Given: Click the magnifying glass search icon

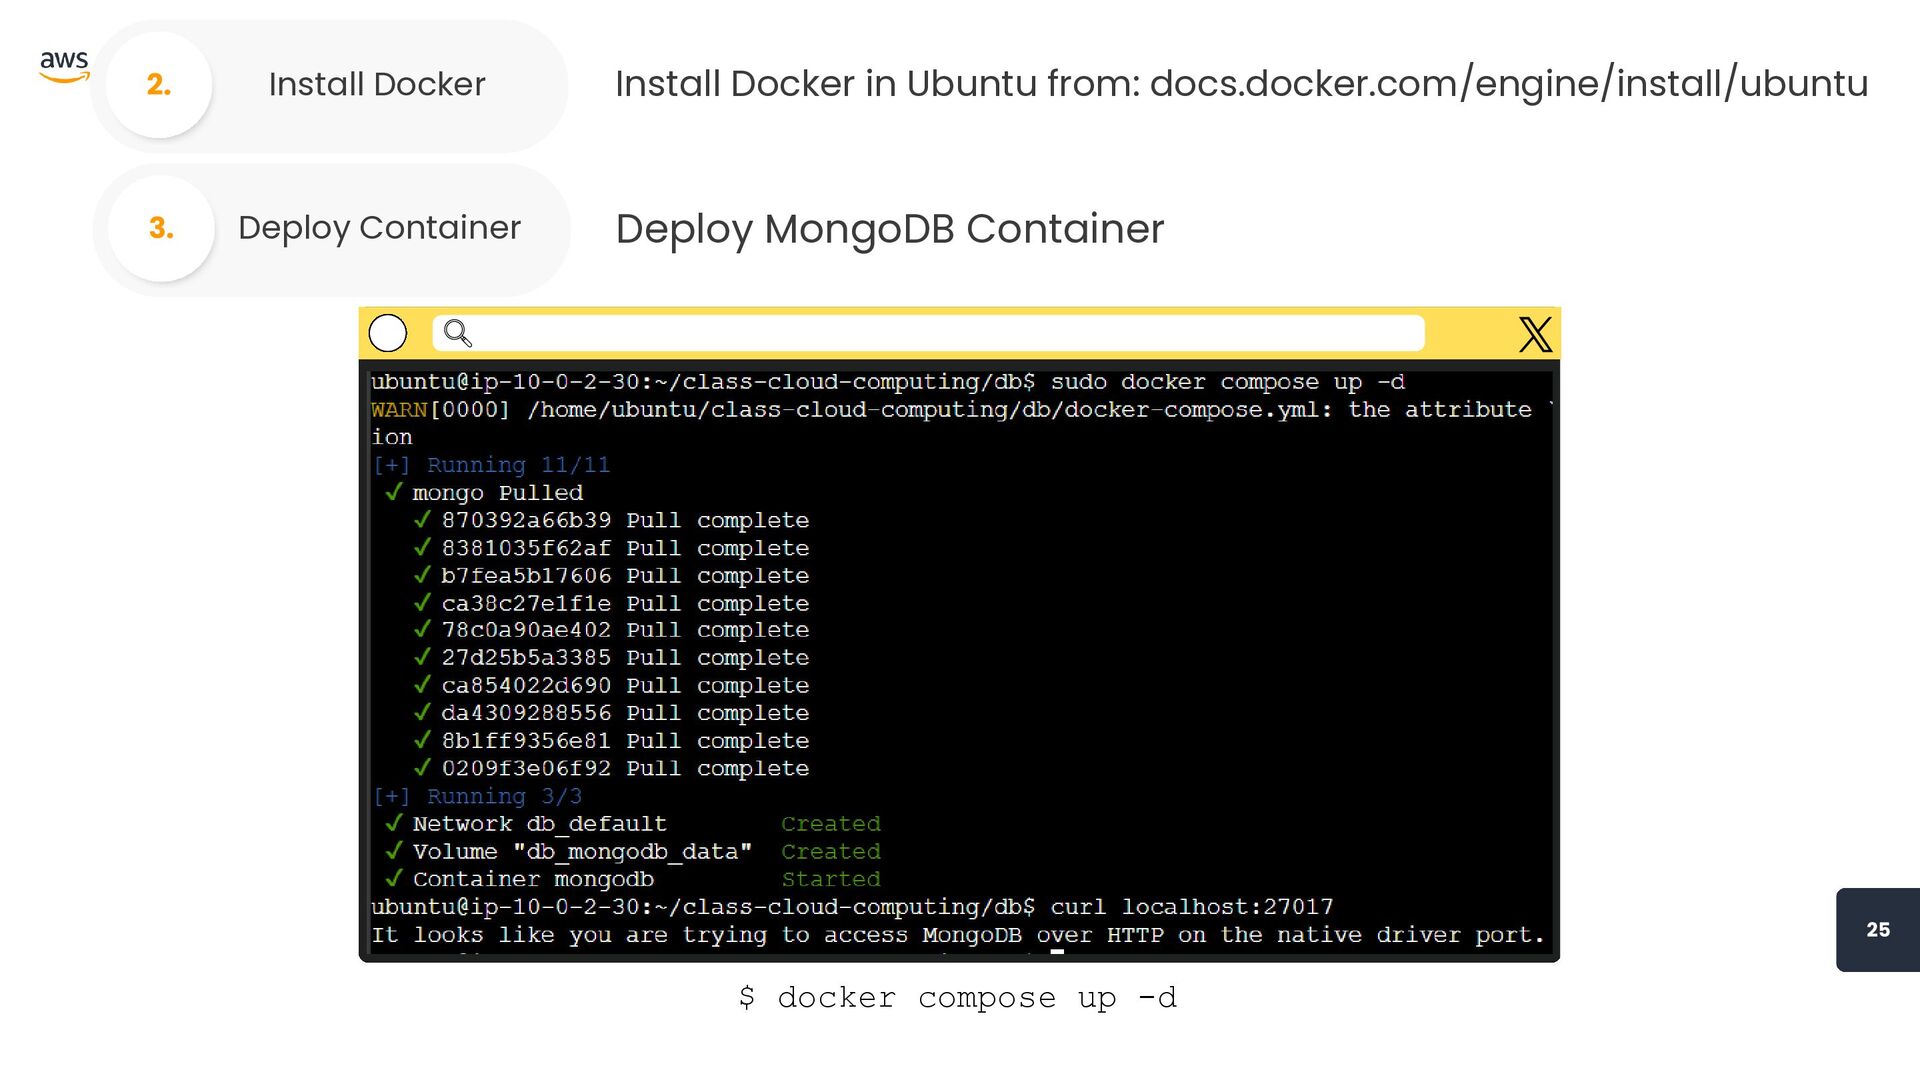Looking at the screenshot, I should coord(457,333).
